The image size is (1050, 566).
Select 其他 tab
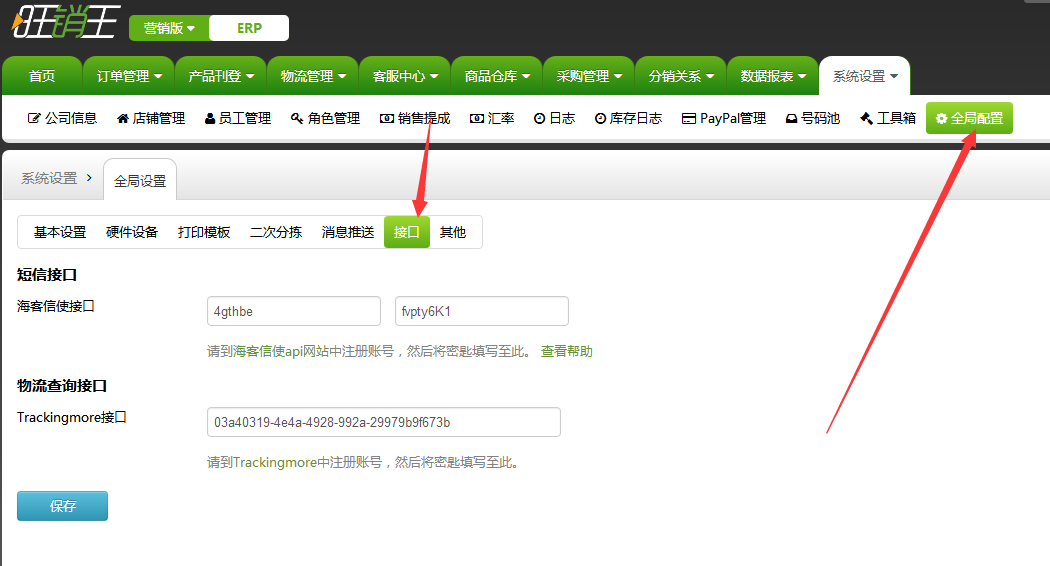(453, 232)
